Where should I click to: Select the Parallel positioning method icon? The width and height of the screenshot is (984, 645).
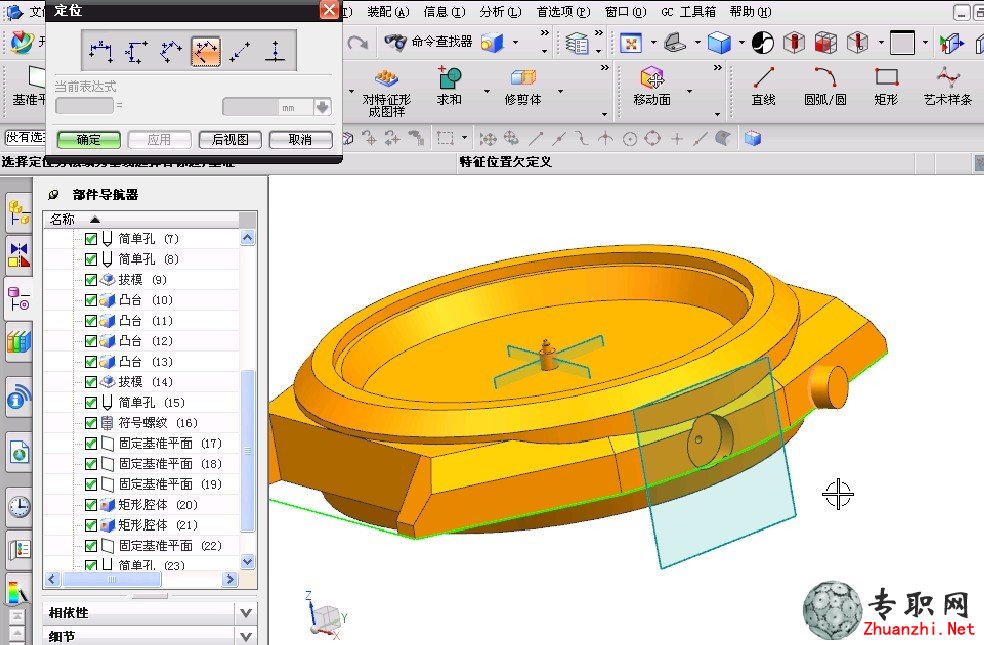click(x=171, y=52)
